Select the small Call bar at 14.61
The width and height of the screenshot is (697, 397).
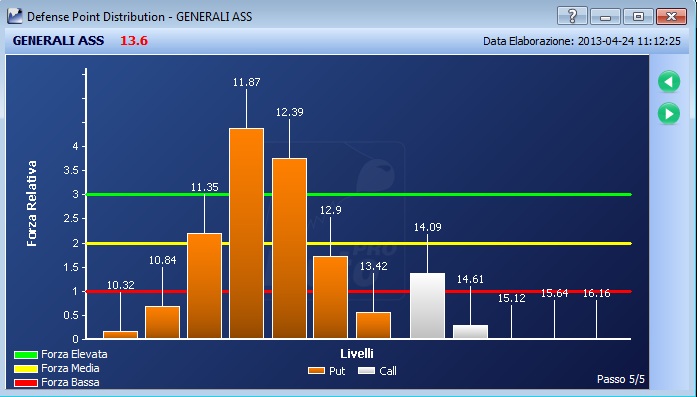click(x=470, y=332)
